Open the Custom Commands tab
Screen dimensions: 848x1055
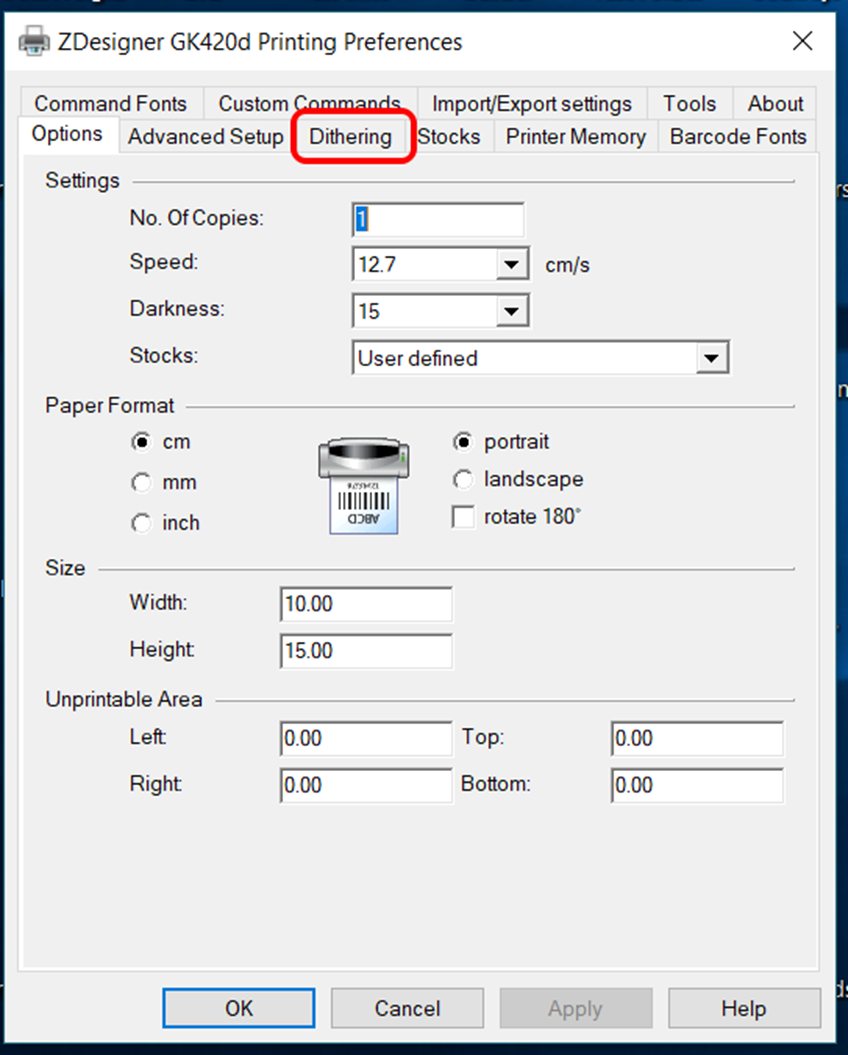coord(310,104)
